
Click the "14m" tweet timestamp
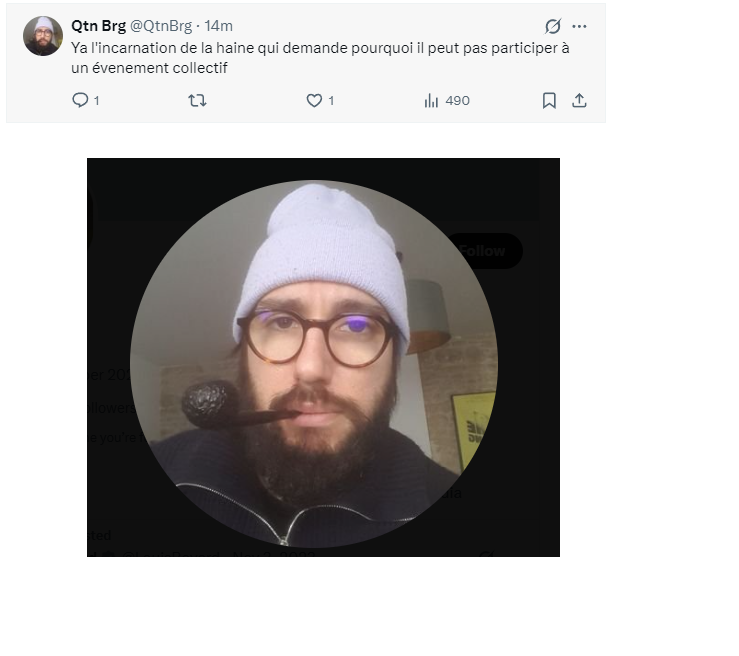(219, 26)
